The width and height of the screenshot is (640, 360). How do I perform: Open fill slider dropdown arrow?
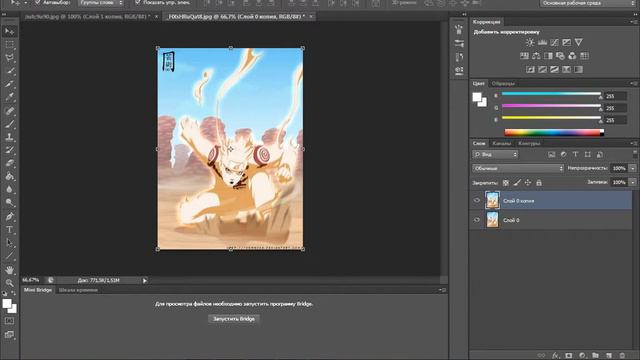633,182
